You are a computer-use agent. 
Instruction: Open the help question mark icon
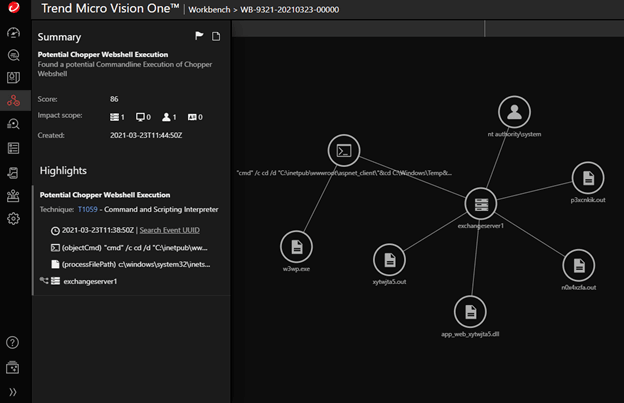pyautogui.click(x=14, y=343)
